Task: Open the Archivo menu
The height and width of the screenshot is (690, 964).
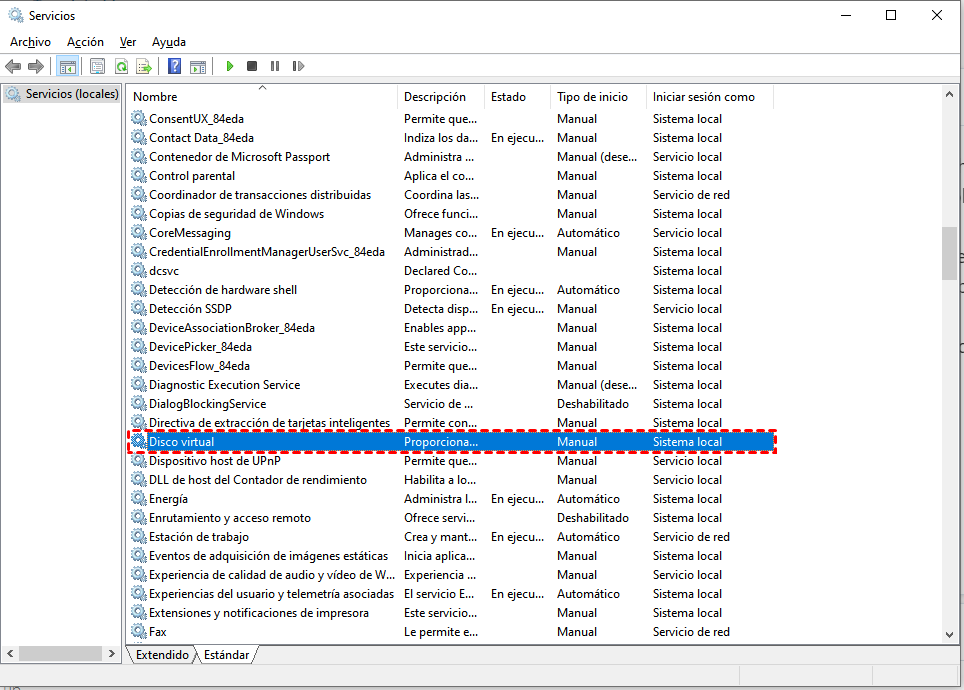Action: coord(30,42)
